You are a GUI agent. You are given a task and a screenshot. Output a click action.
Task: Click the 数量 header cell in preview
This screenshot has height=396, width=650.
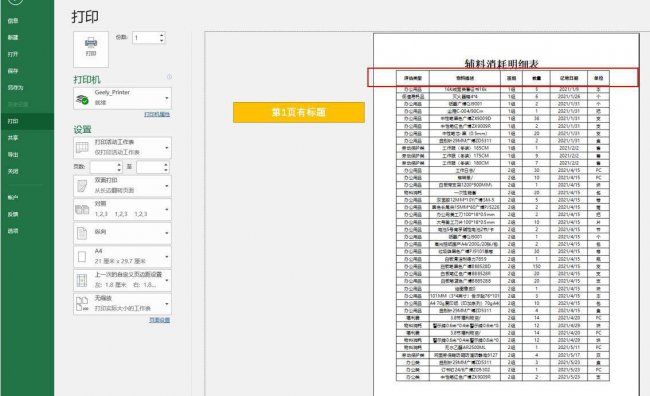tap(536, 78)
